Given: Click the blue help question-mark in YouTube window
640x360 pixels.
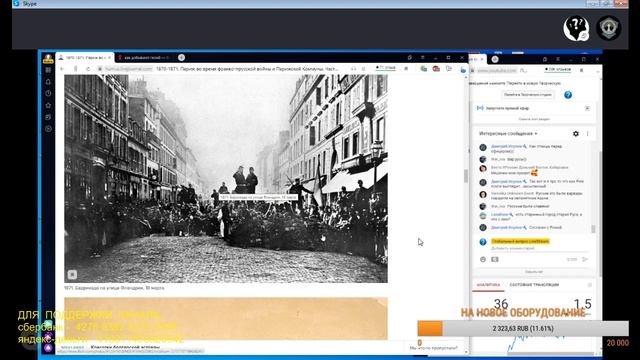Looking at the screenshot, I should click(568, 95).
